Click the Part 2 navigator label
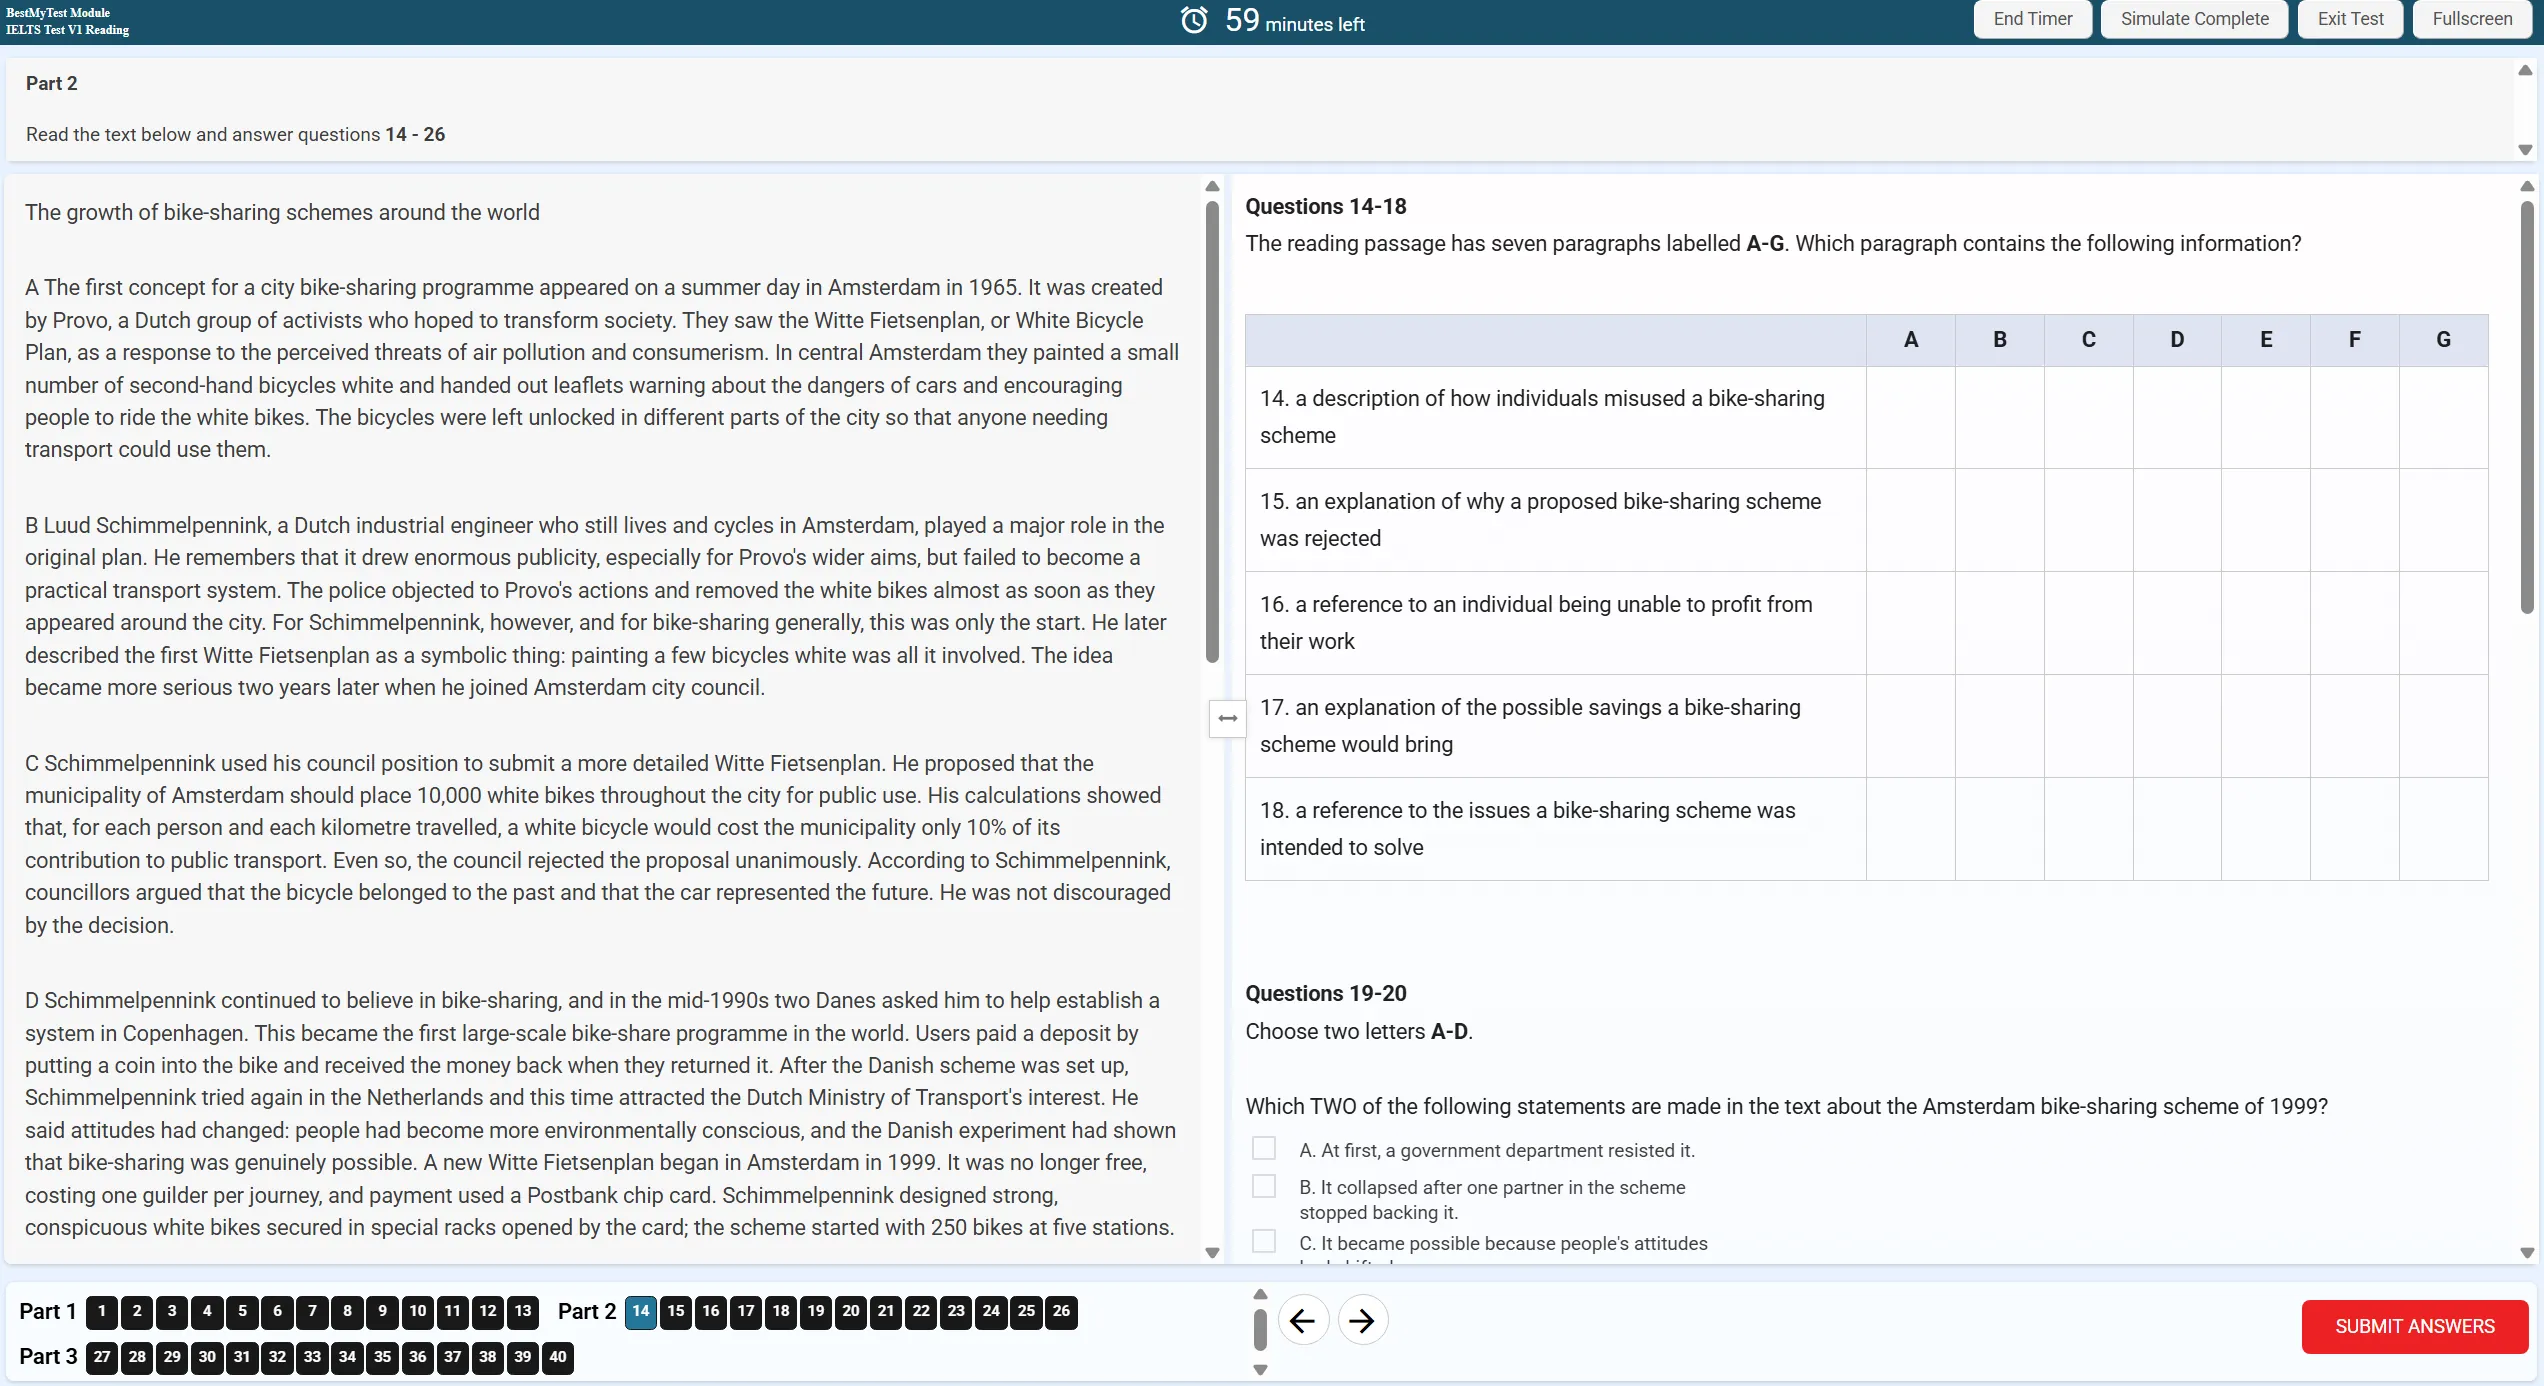 586,1311
